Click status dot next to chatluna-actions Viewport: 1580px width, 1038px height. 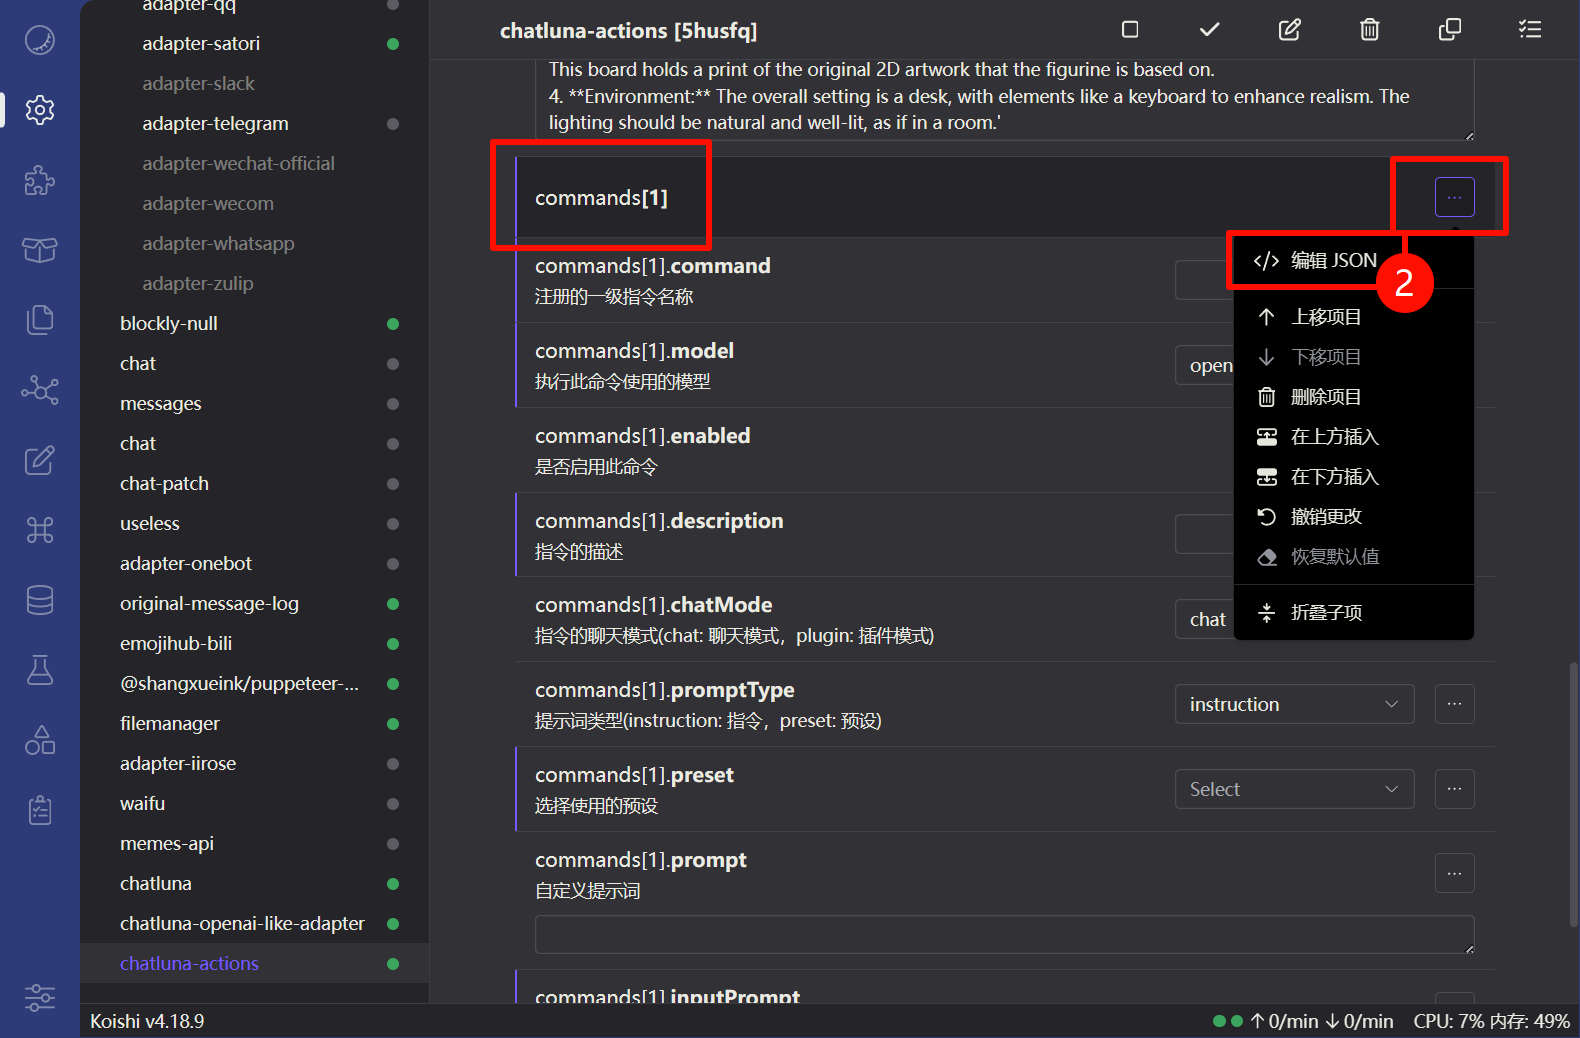393,964
